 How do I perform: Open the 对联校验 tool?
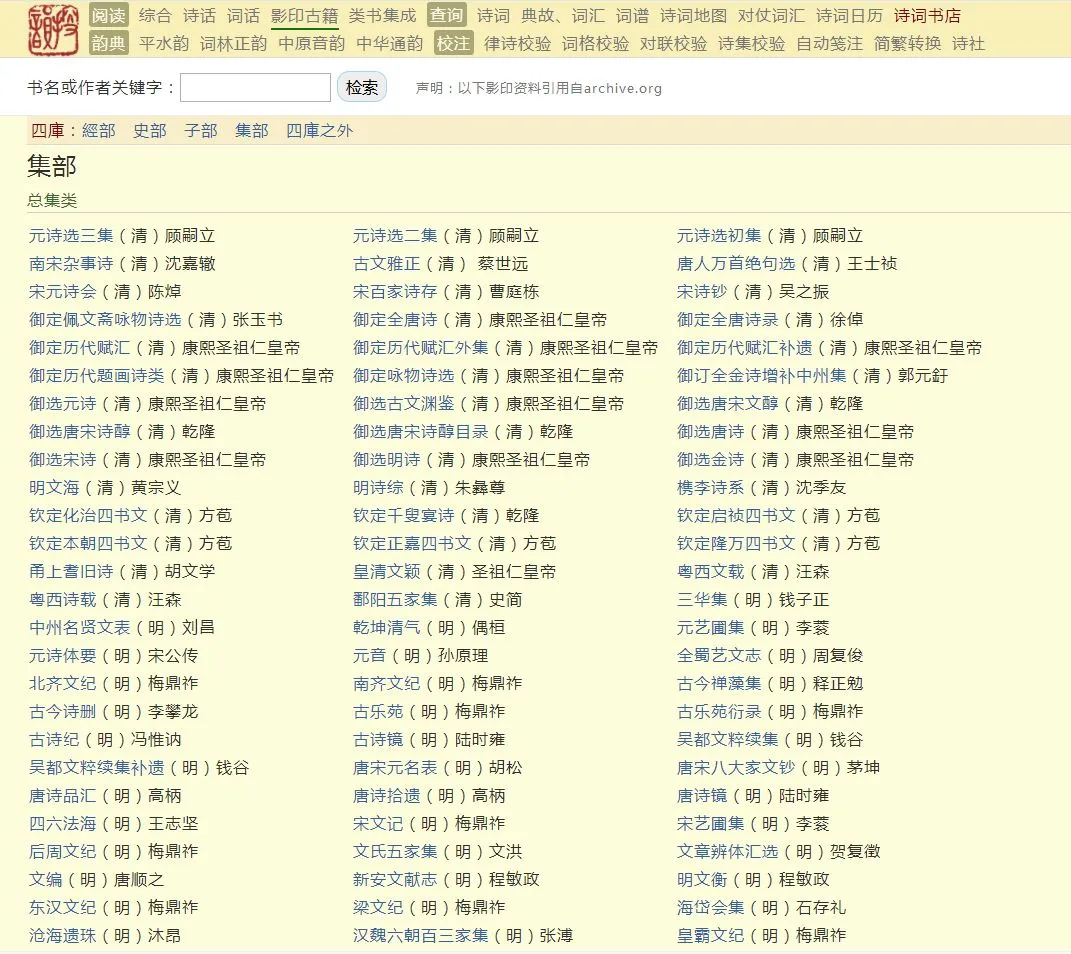tap(673, 43)
